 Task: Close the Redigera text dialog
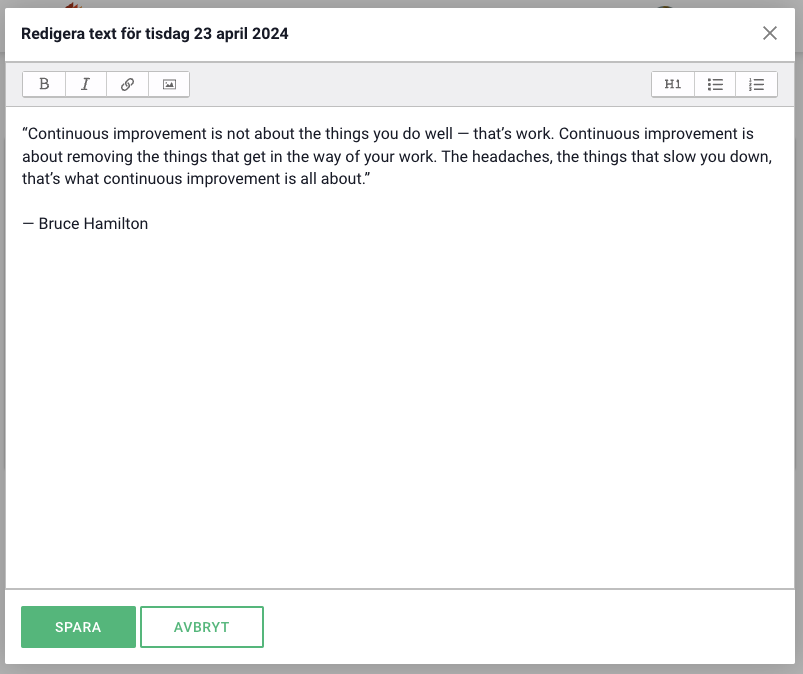click(x=770, y=33)
